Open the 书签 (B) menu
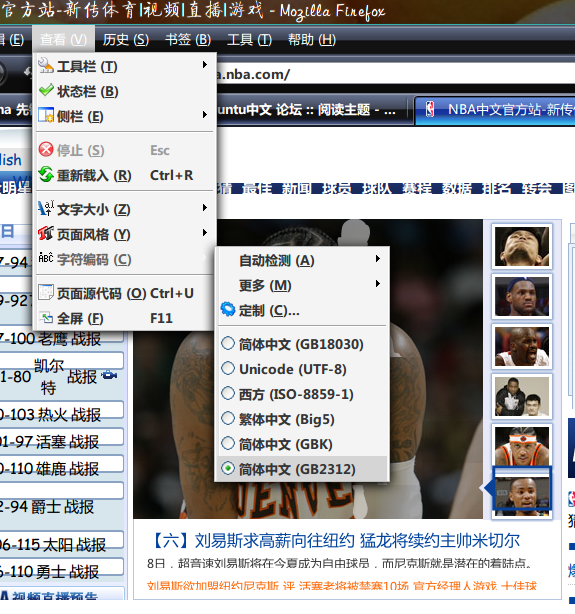Image resolution: width=575 pixels, height=614 pixels. pyautogui.click(x=188, y=40)
